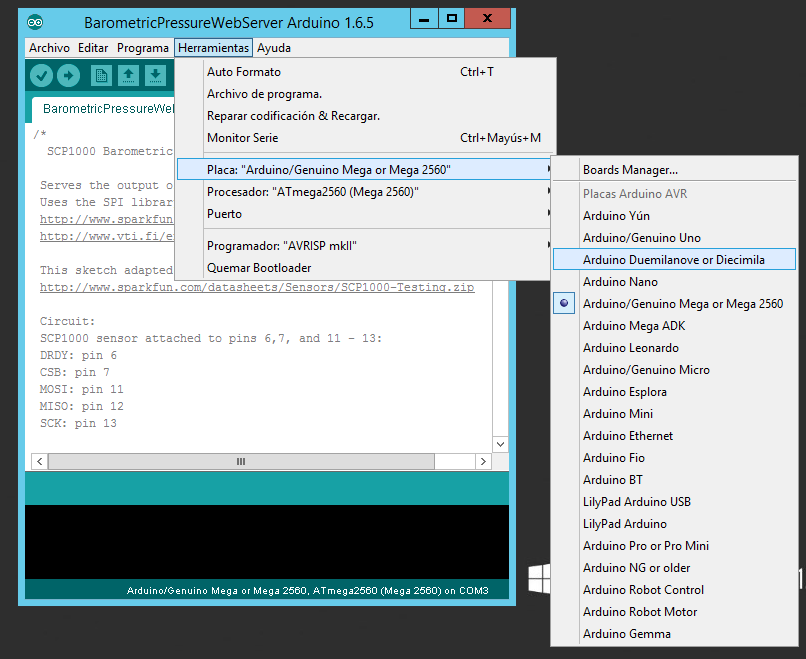
Task: Select Quemar Bootloader
Action: tap(363, 268)
